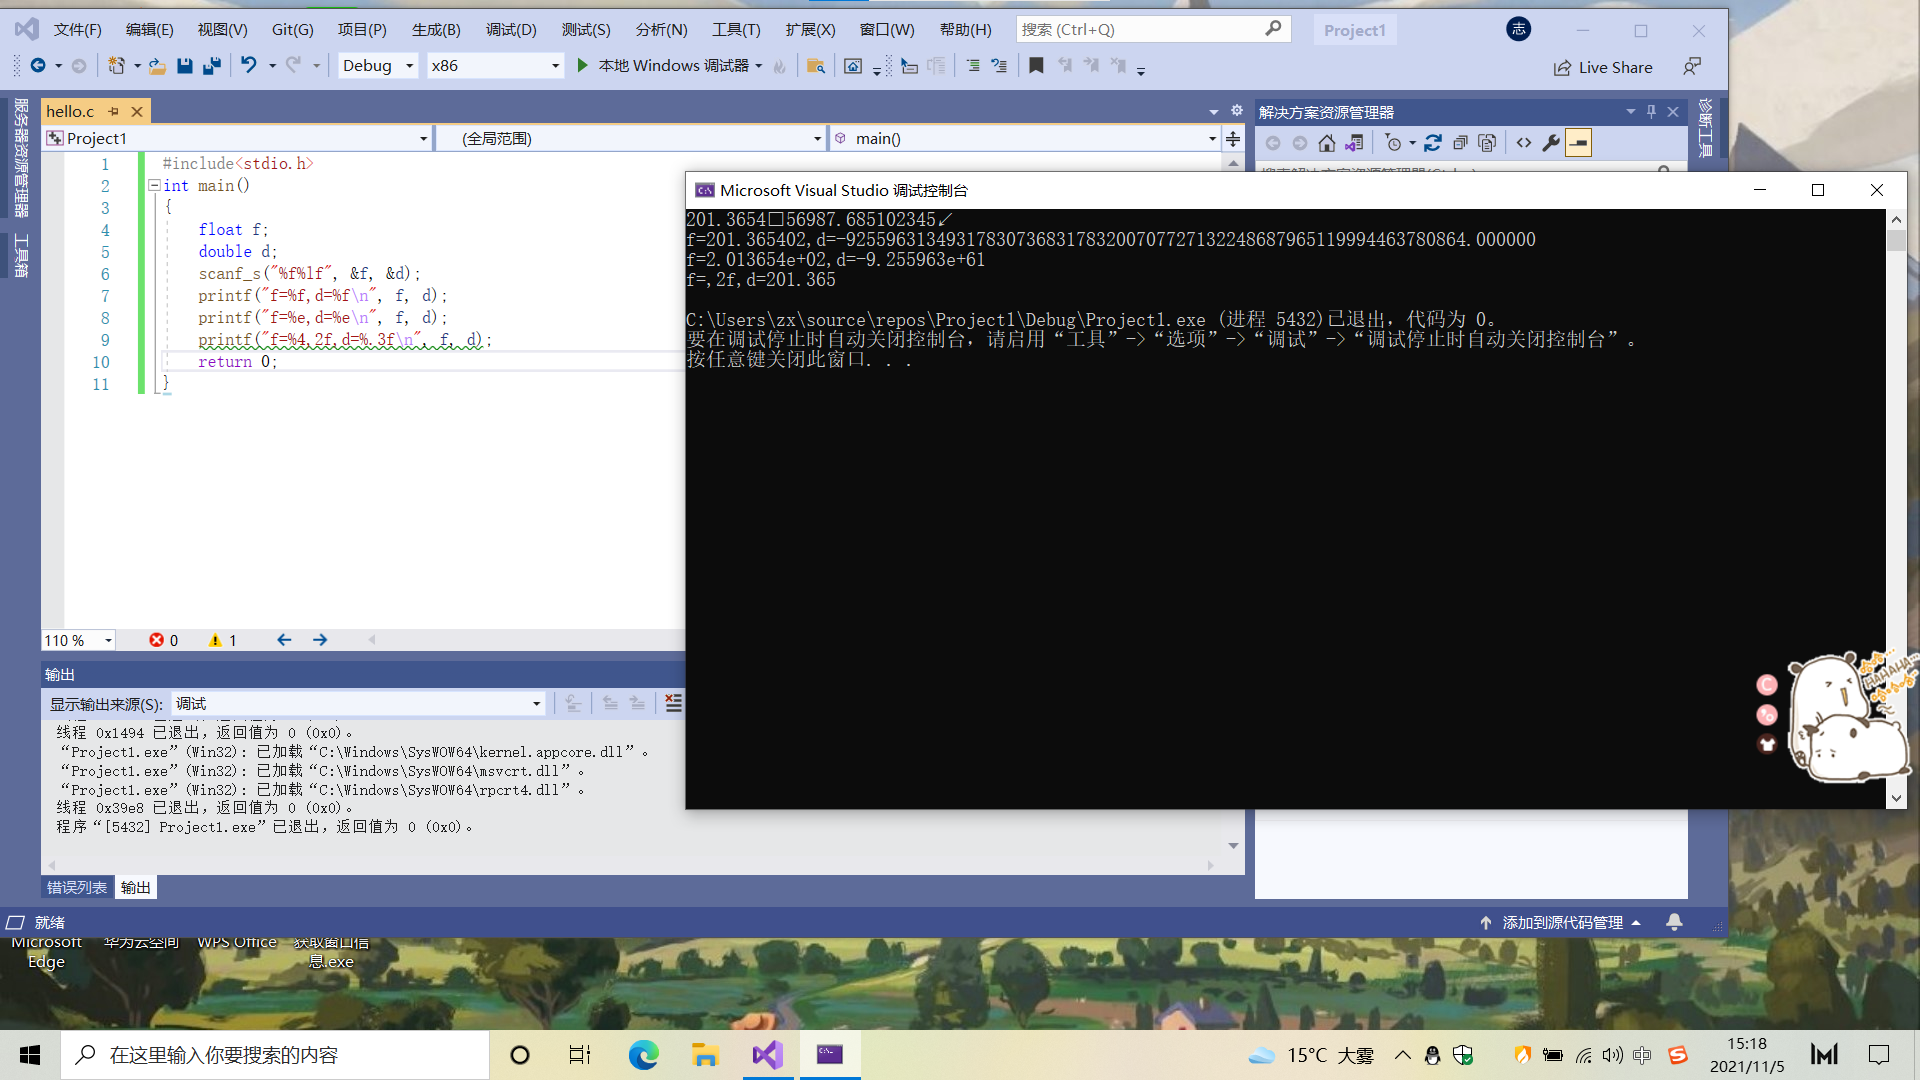This screenshot has height=1080, width=1920.
Task: Toggle auto-hide pin on Solution Explorer panel
Action: [1651, 111]
